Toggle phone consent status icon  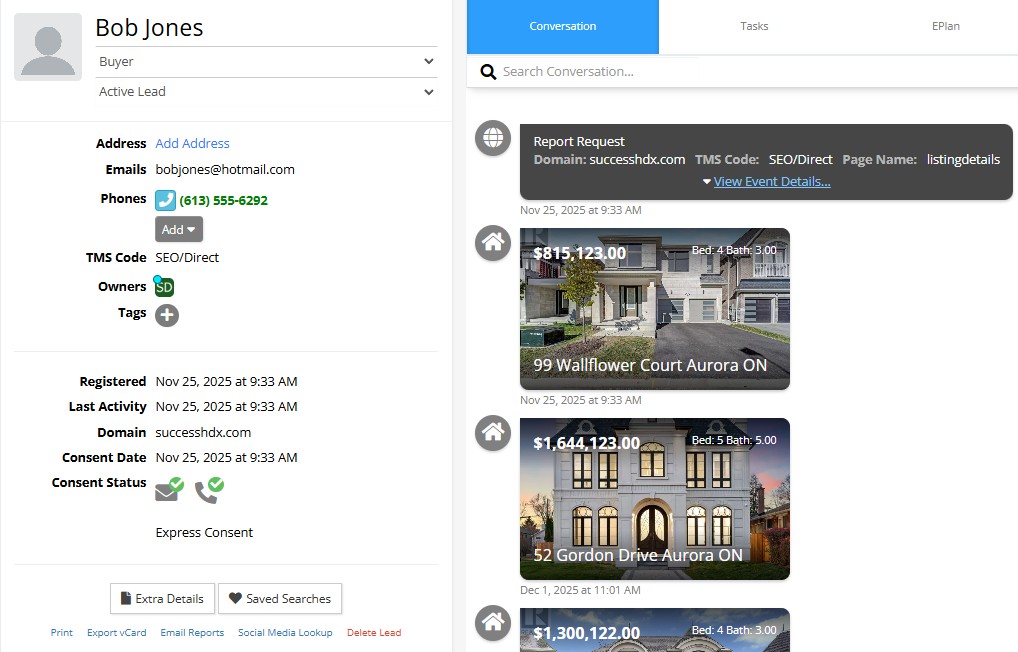(x=208, y=490)
